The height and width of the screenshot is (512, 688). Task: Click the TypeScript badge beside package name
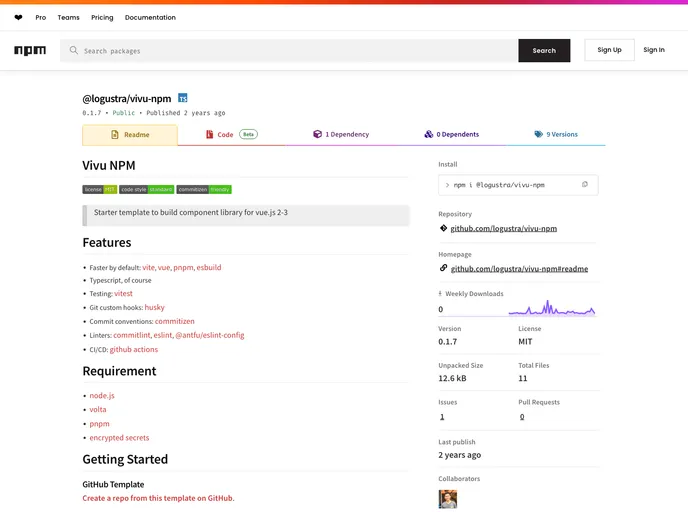[183, 98]
